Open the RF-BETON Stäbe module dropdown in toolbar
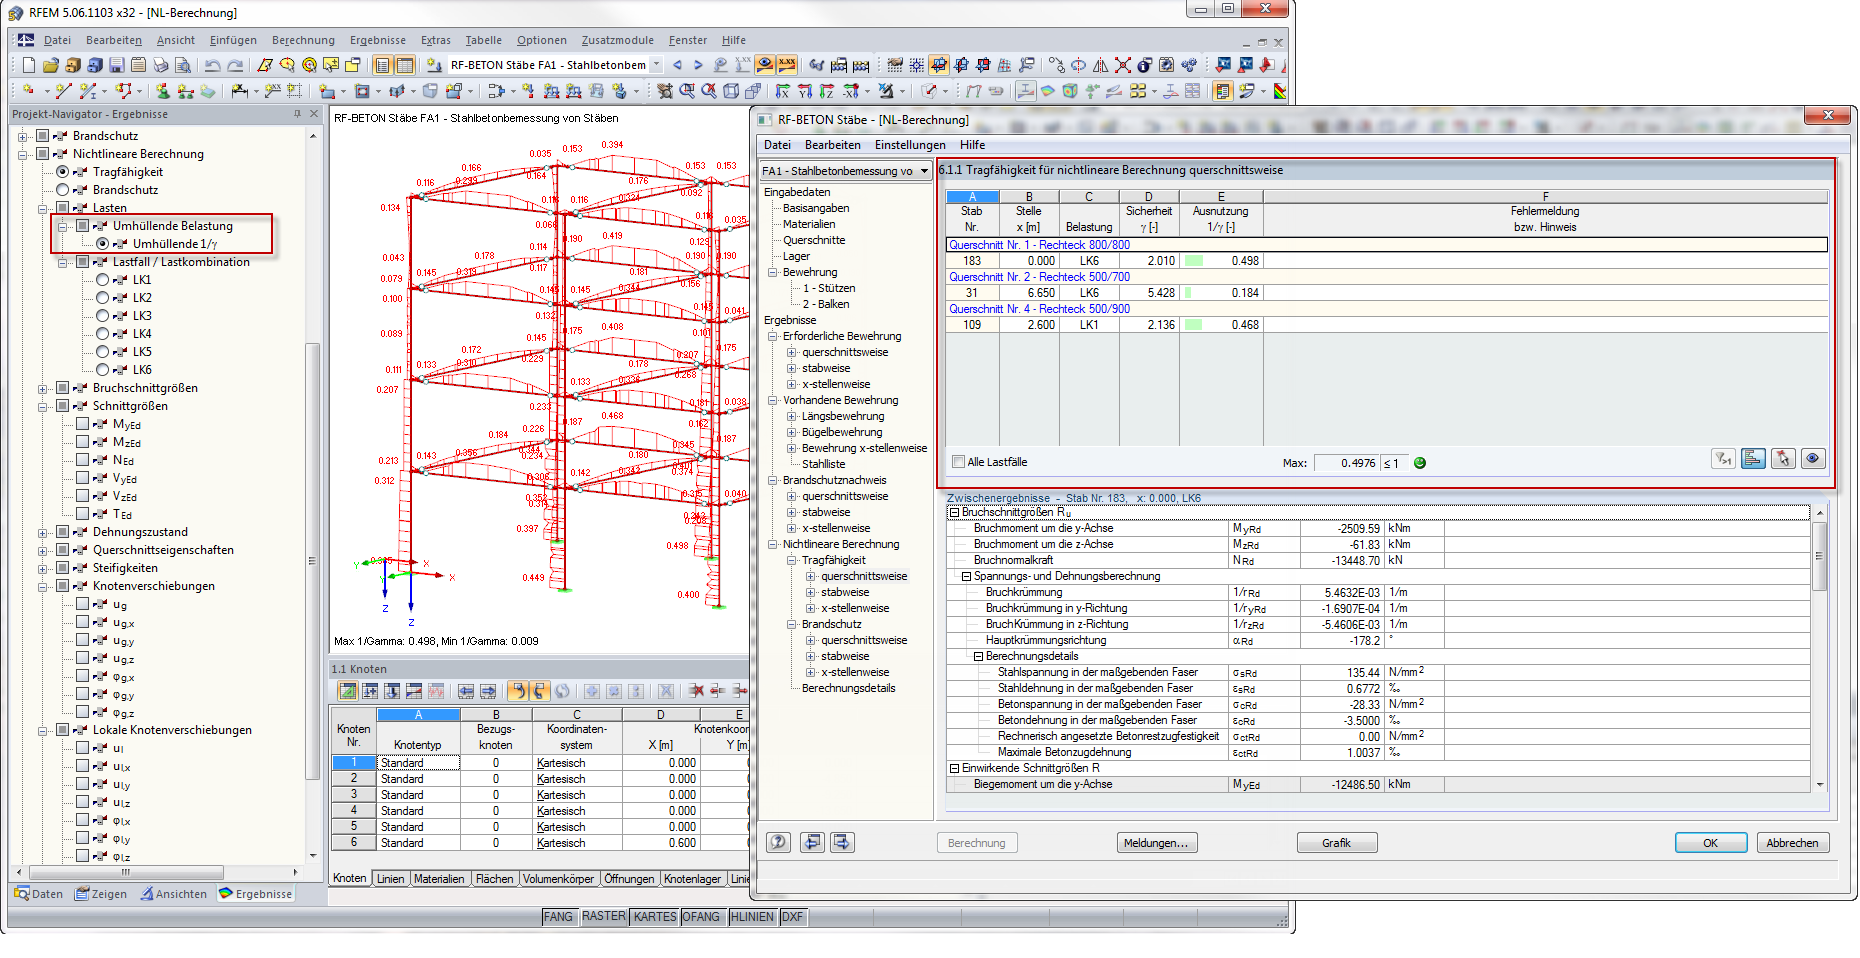Screen dimensions: 1860x958 pos(656,65)
